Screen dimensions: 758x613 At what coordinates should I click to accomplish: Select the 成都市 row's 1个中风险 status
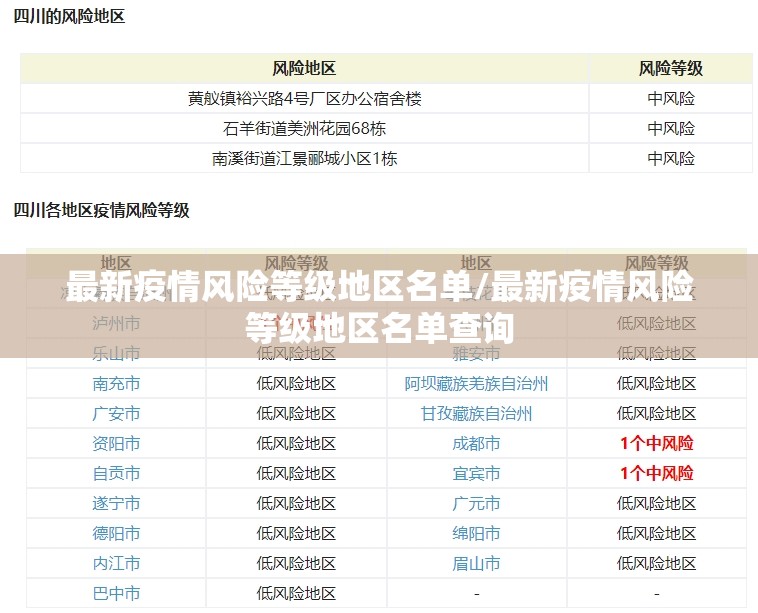(656, 443)
